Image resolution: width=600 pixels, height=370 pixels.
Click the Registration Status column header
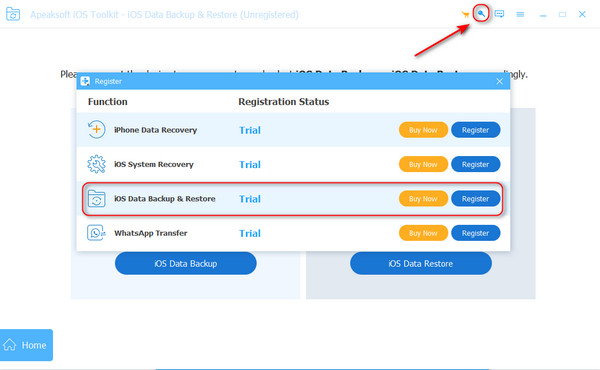tap(284, 101)
